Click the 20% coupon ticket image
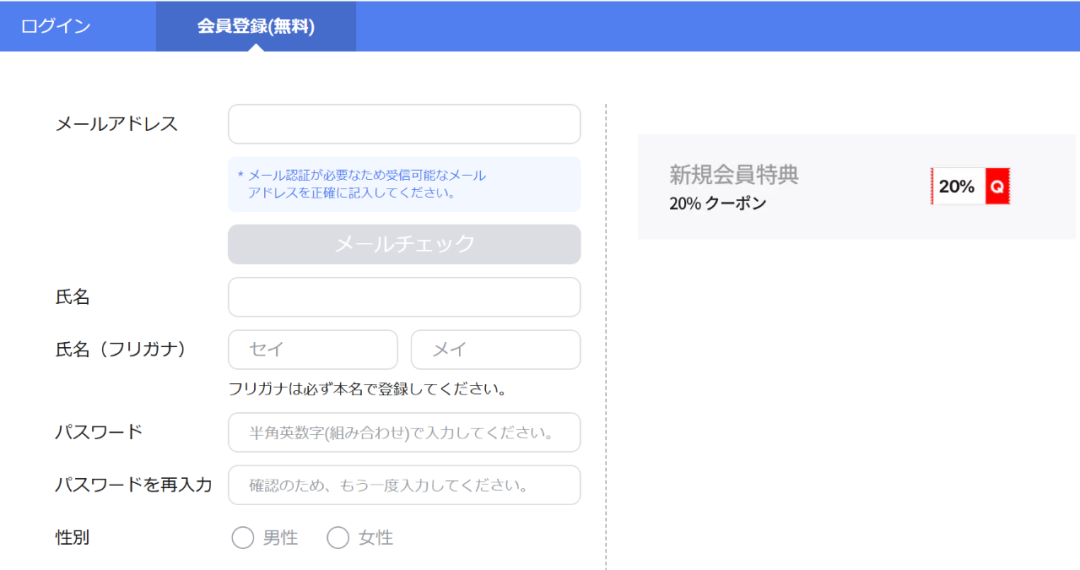The image size is (1080, 570). point(970,186)
